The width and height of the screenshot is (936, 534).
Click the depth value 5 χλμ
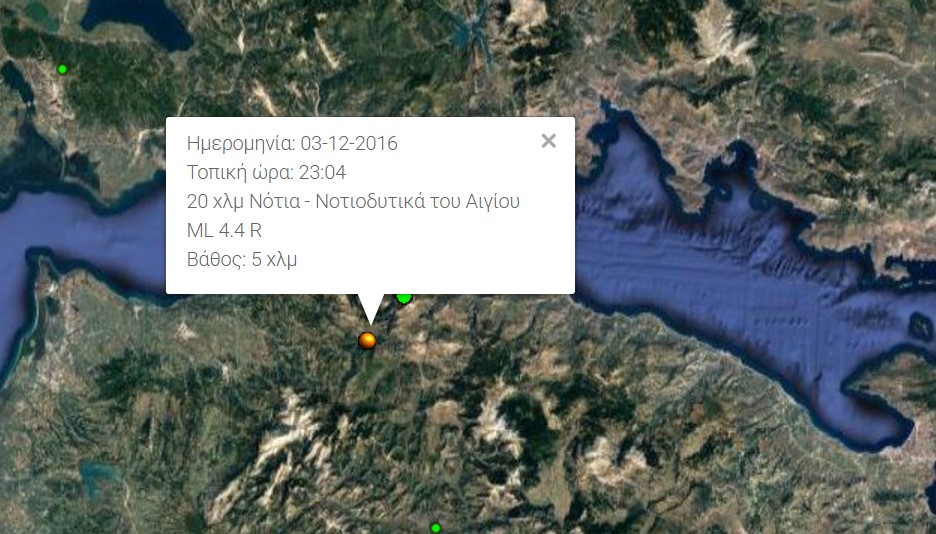coord(274,260)
